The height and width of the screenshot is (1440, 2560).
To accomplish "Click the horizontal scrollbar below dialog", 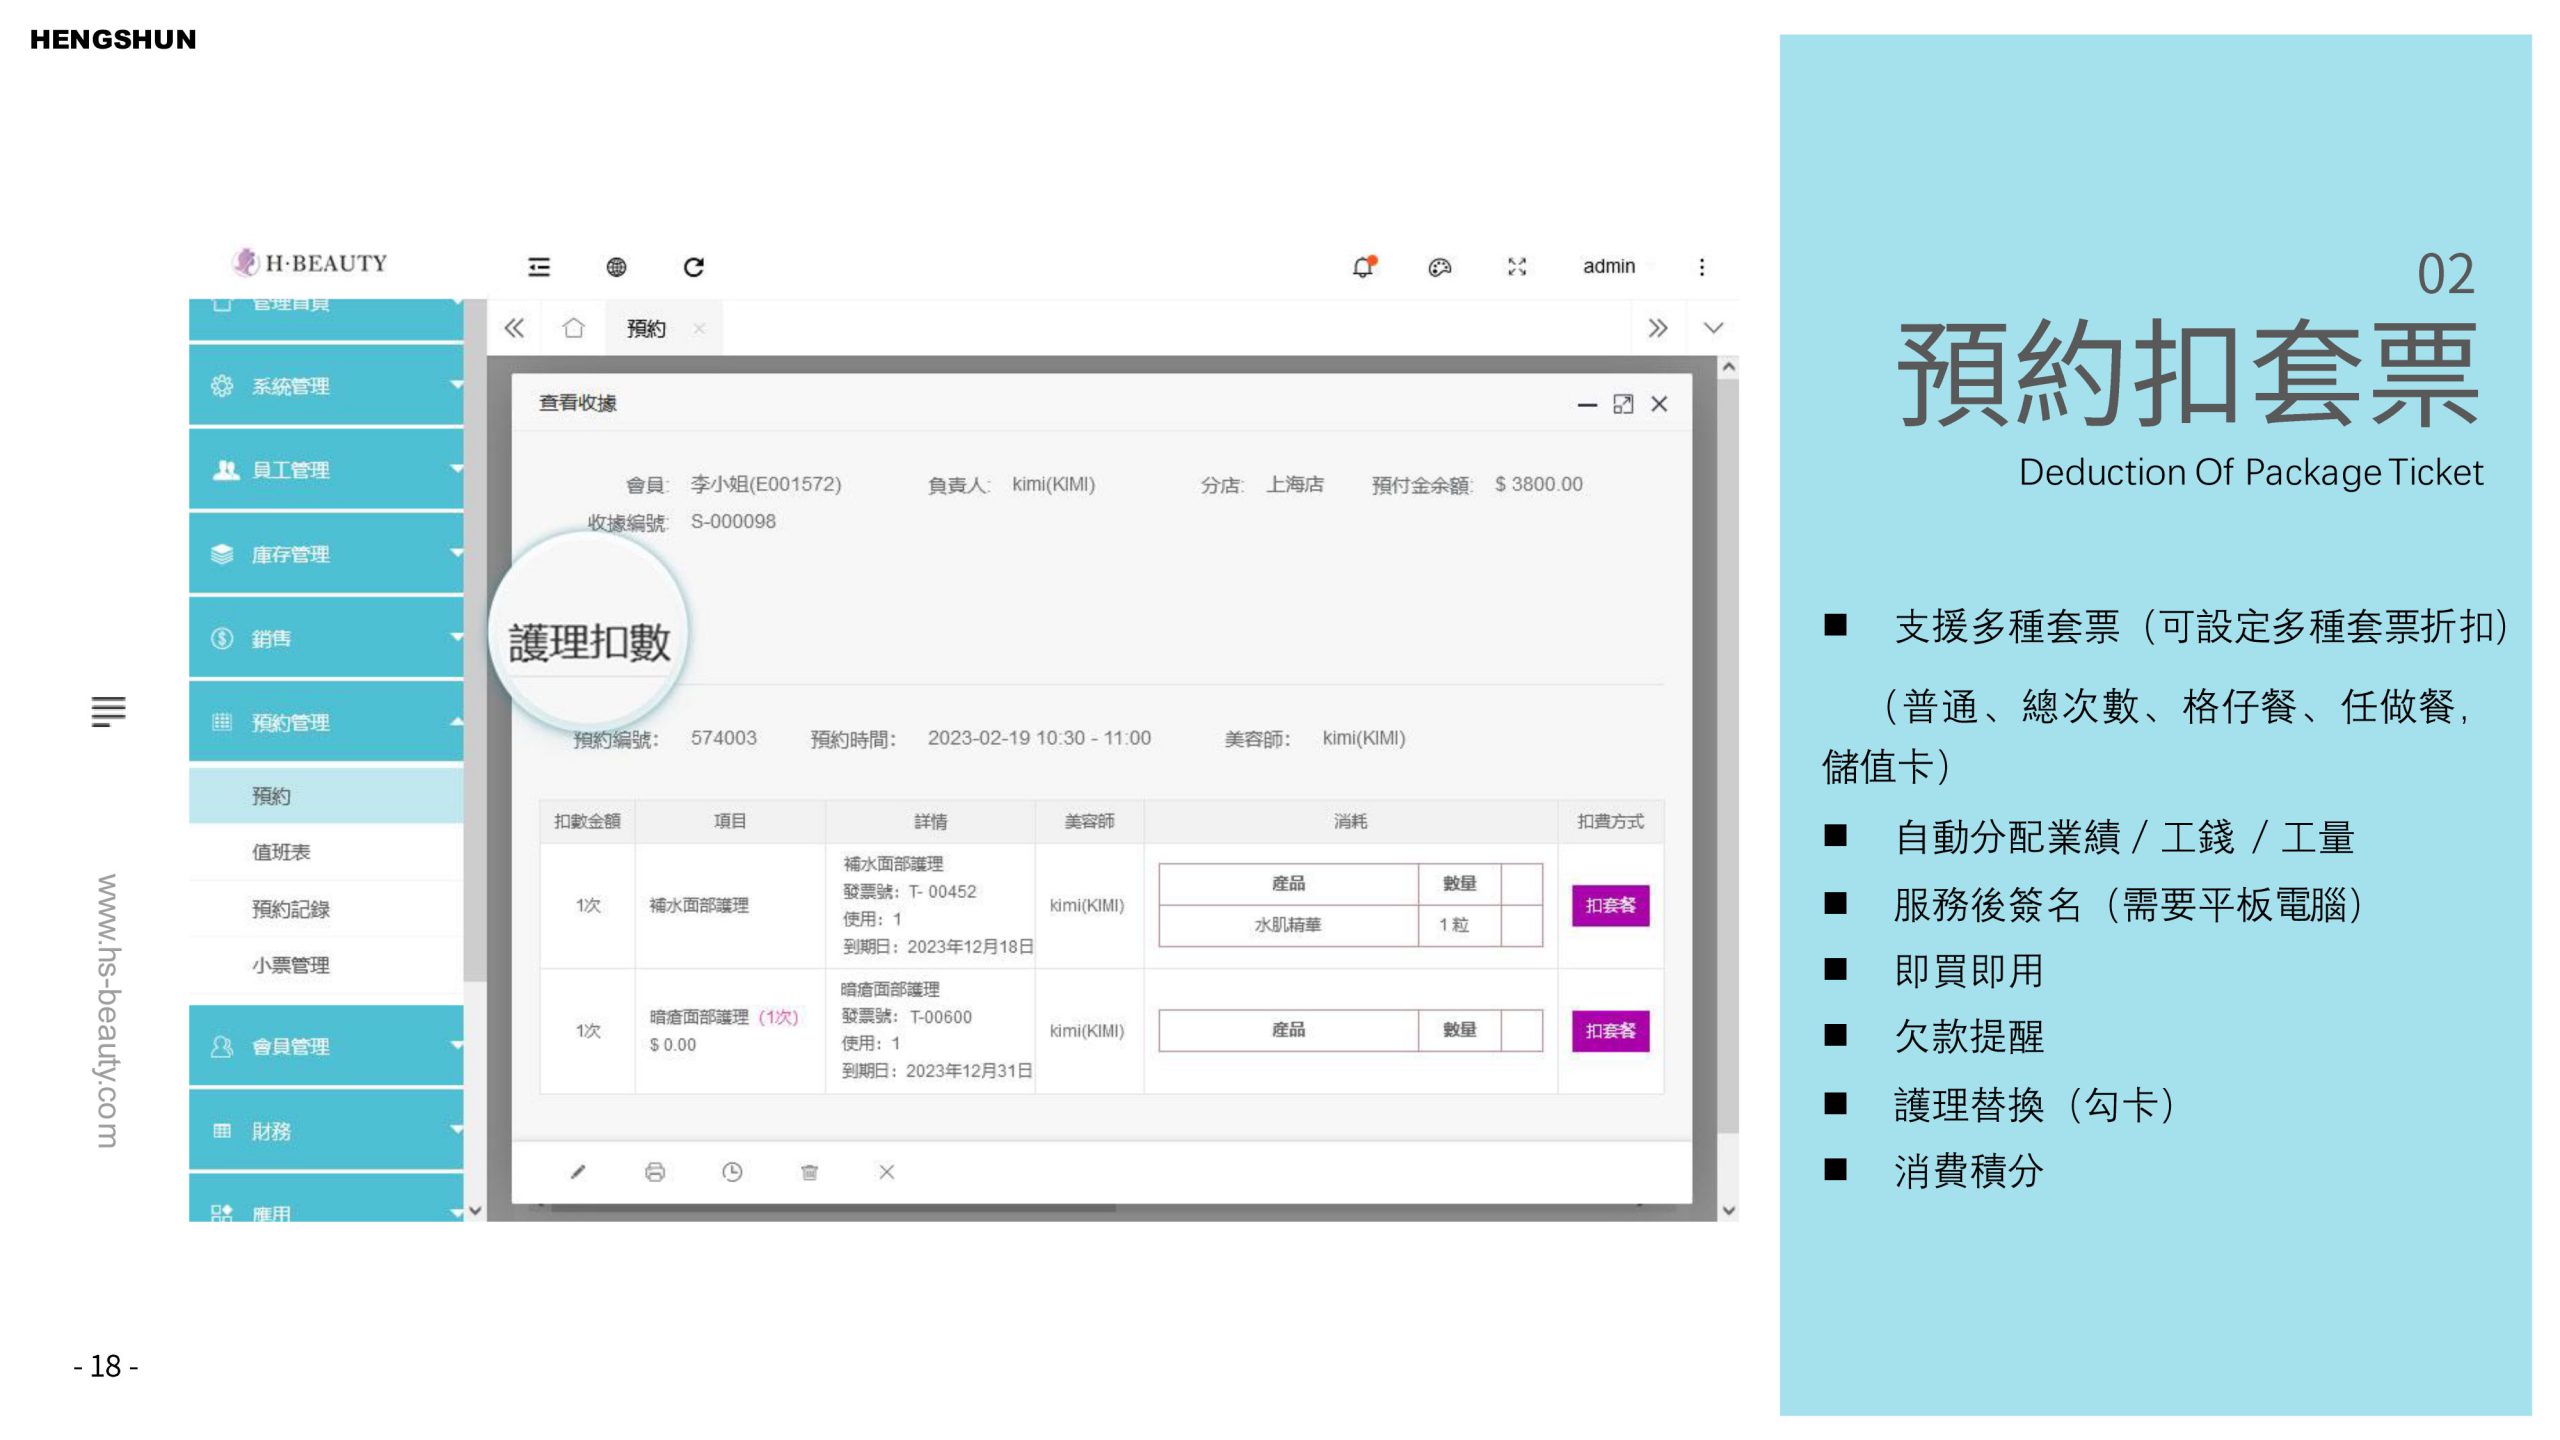I will click(832, 1209).
